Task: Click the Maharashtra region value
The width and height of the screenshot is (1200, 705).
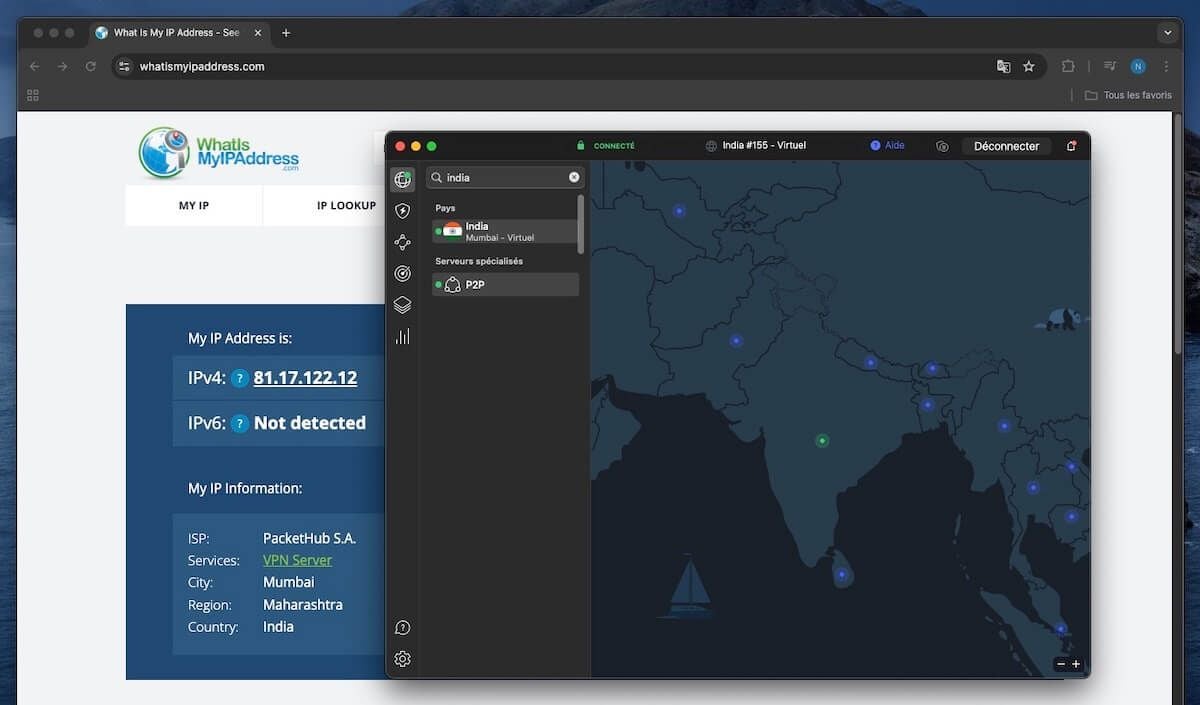Action: click(x=303, y=605)
